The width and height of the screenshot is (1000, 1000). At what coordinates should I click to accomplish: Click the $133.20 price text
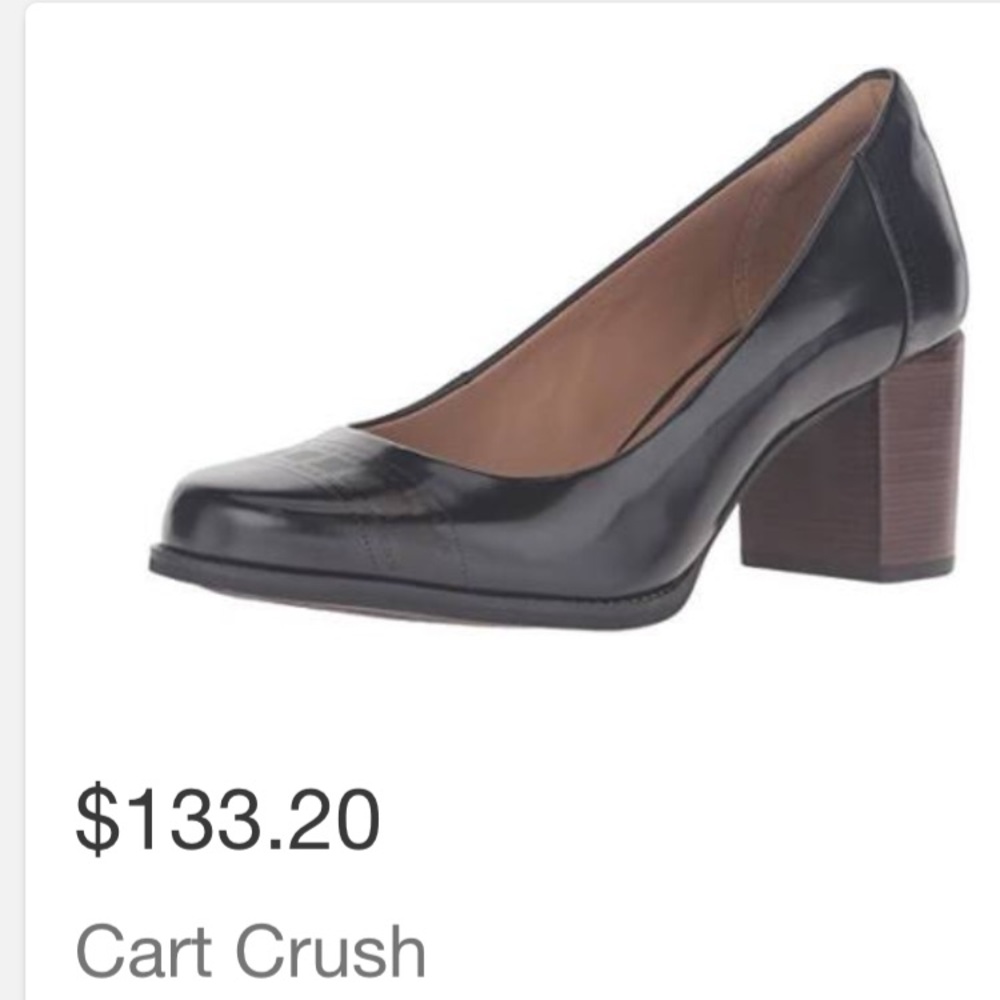tap(228, 820)
